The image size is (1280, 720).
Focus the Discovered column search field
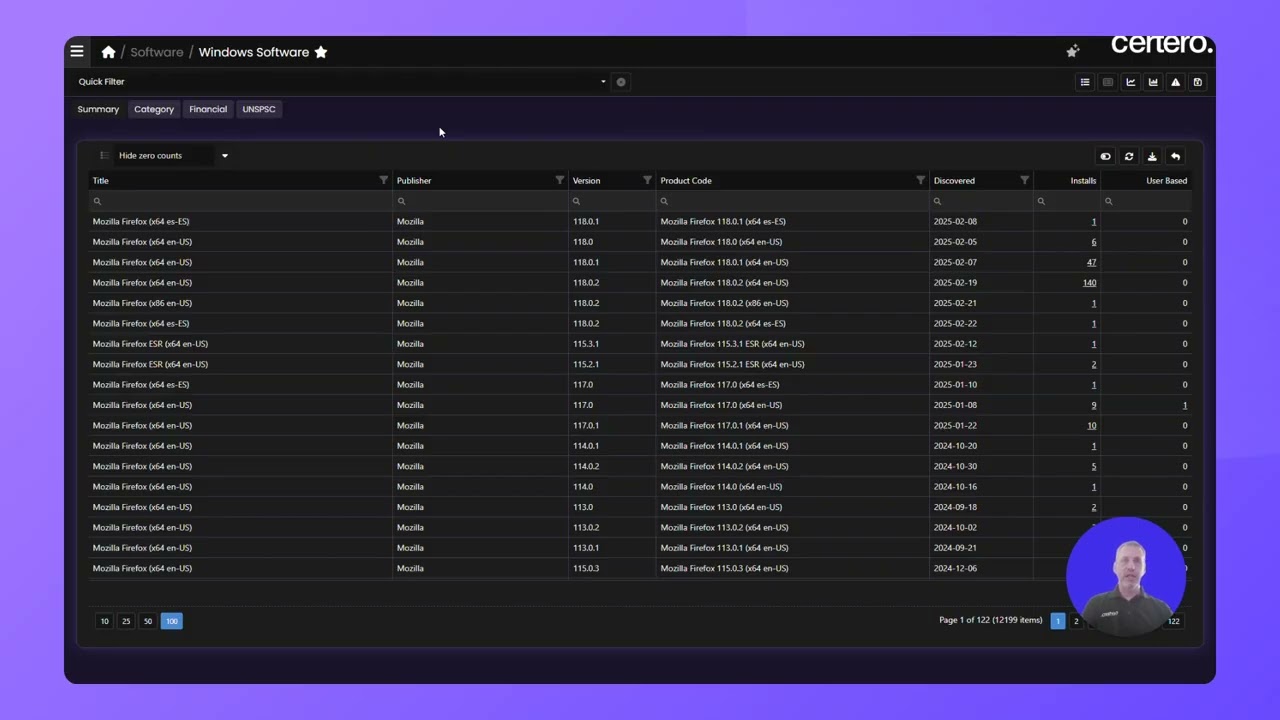981,201
